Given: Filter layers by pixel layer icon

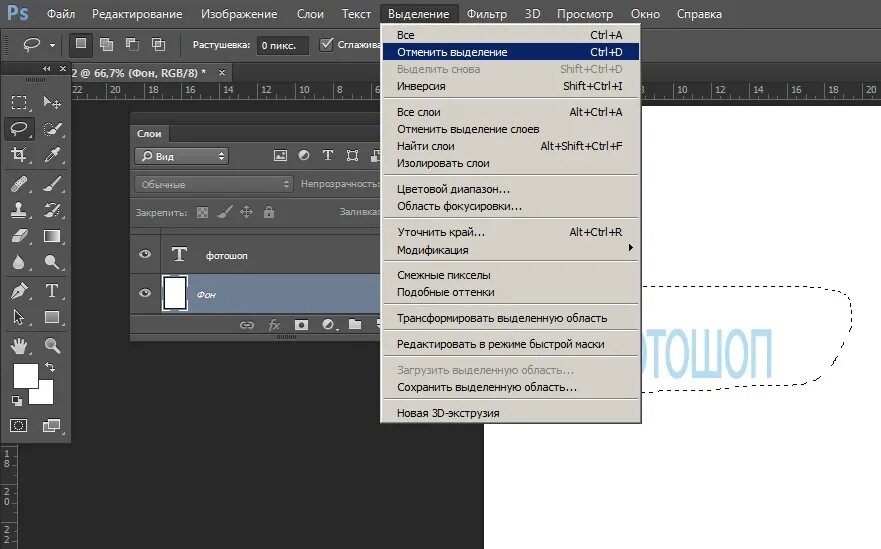Looking at the screenshot, I should [x=280, y=156].
